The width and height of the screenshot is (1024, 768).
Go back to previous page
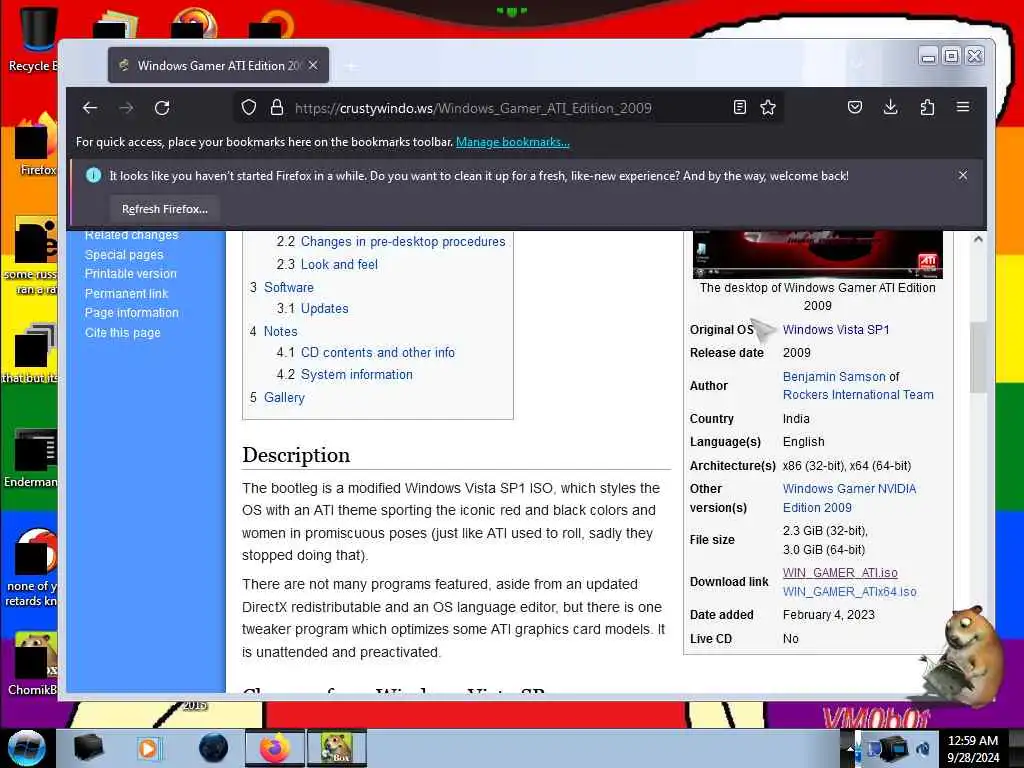click(x=90, y=108)
